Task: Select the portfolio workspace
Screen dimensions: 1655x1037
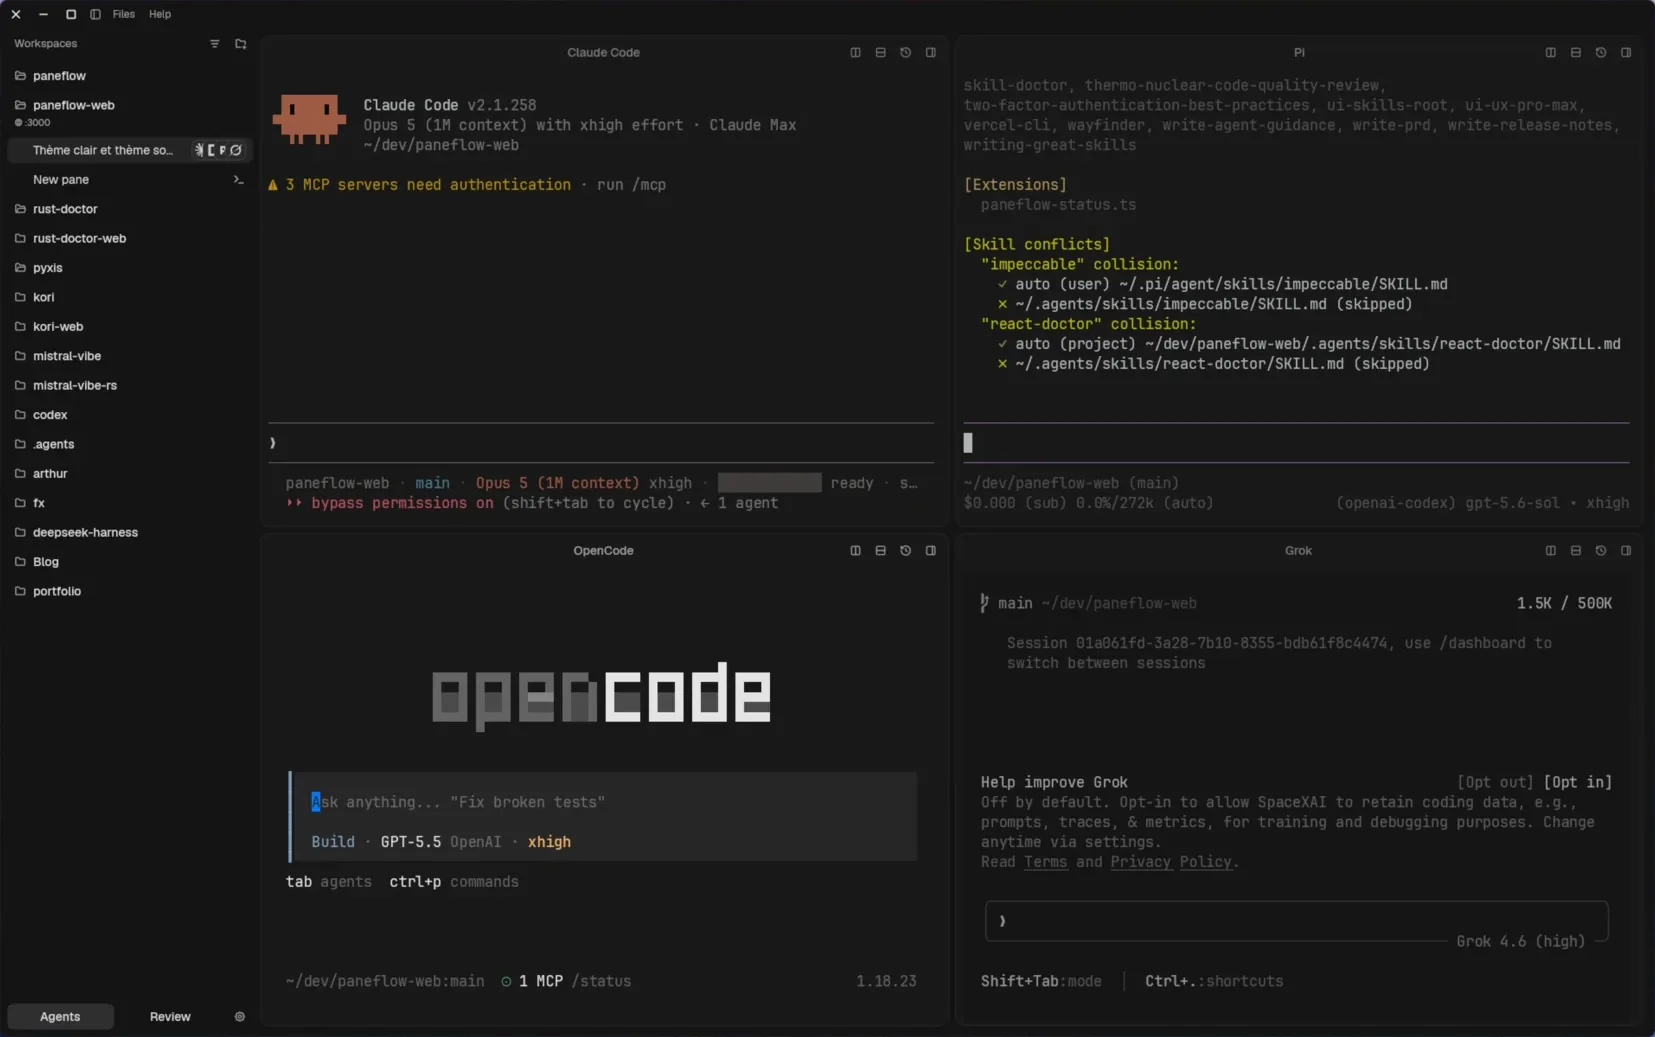Action: point(128,592)
